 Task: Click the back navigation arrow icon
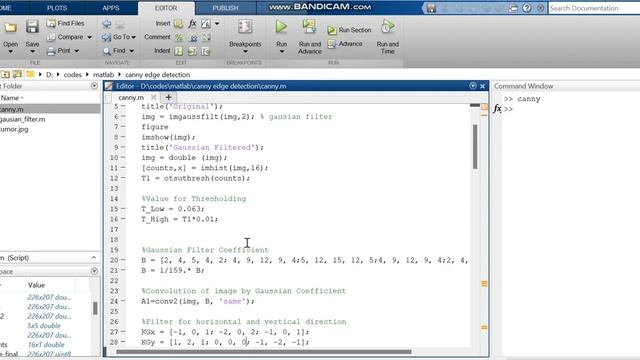[x=107, y=24]
